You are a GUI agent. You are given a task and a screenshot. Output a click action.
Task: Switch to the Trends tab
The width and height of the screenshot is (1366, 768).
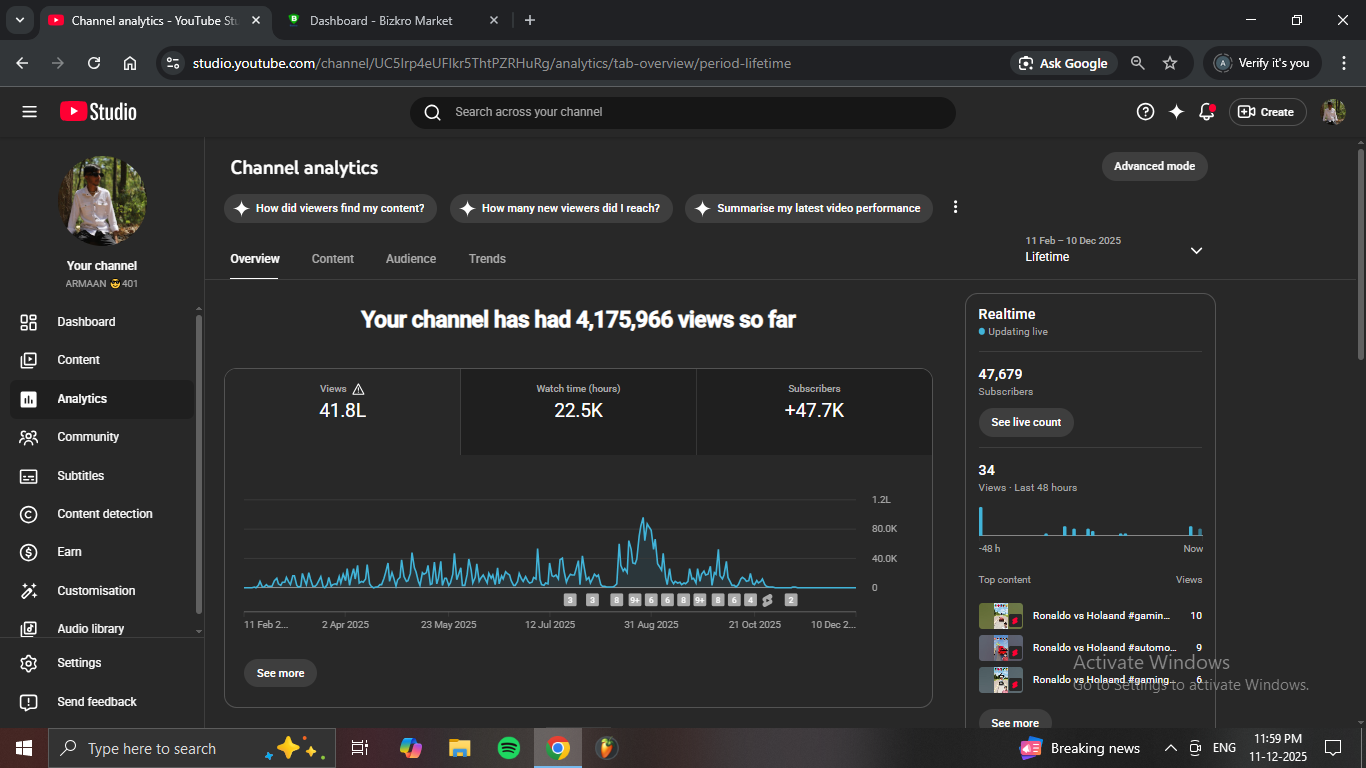[x=487, y=259]
